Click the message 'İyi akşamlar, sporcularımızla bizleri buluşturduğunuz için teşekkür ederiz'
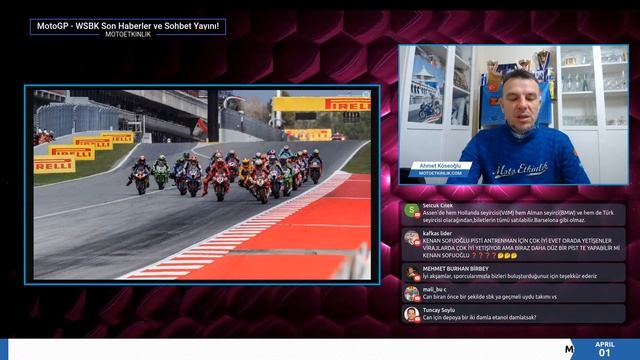Image resolution: width=640 pixels, height=360 pixels. (x=510, y=276)
